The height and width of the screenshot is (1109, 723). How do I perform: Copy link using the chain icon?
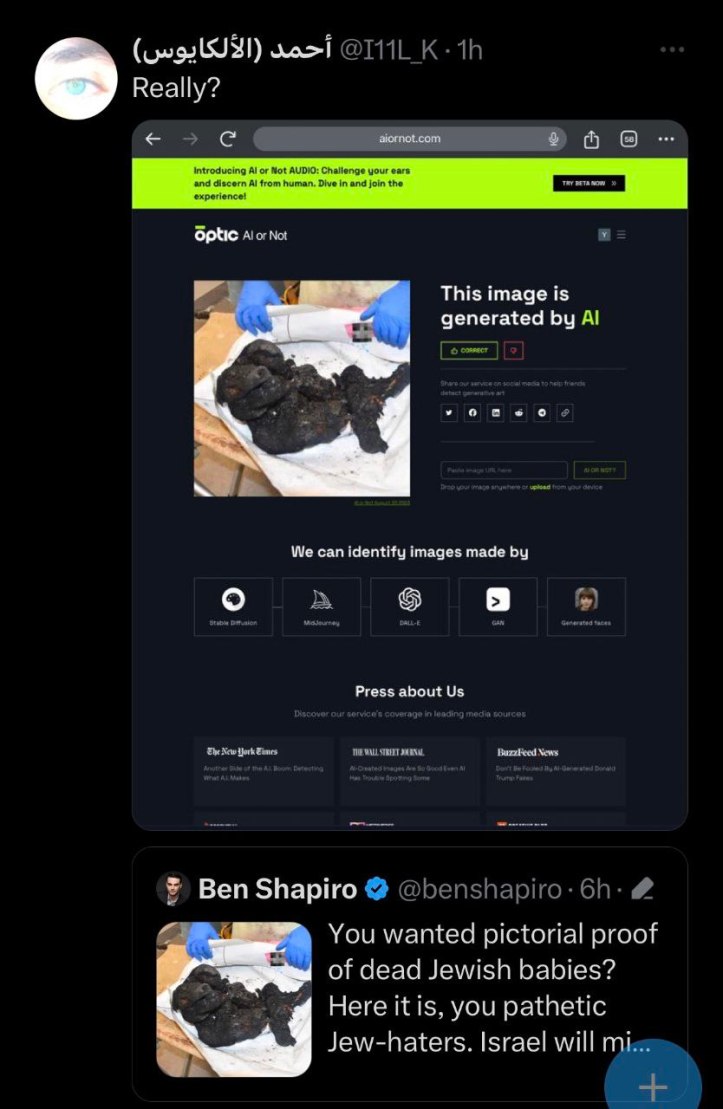pos(565,413)
